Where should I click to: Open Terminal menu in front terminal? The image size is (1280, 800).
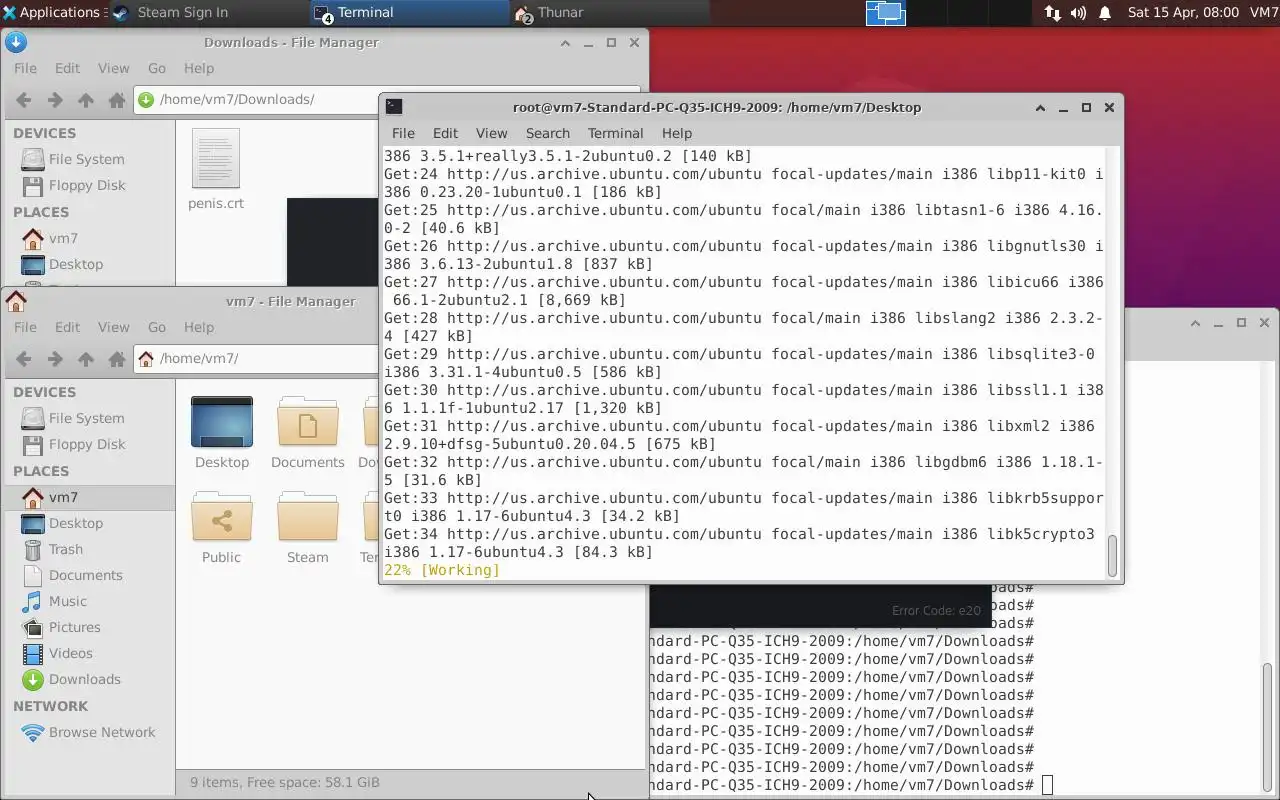click(x=615, y=133)
